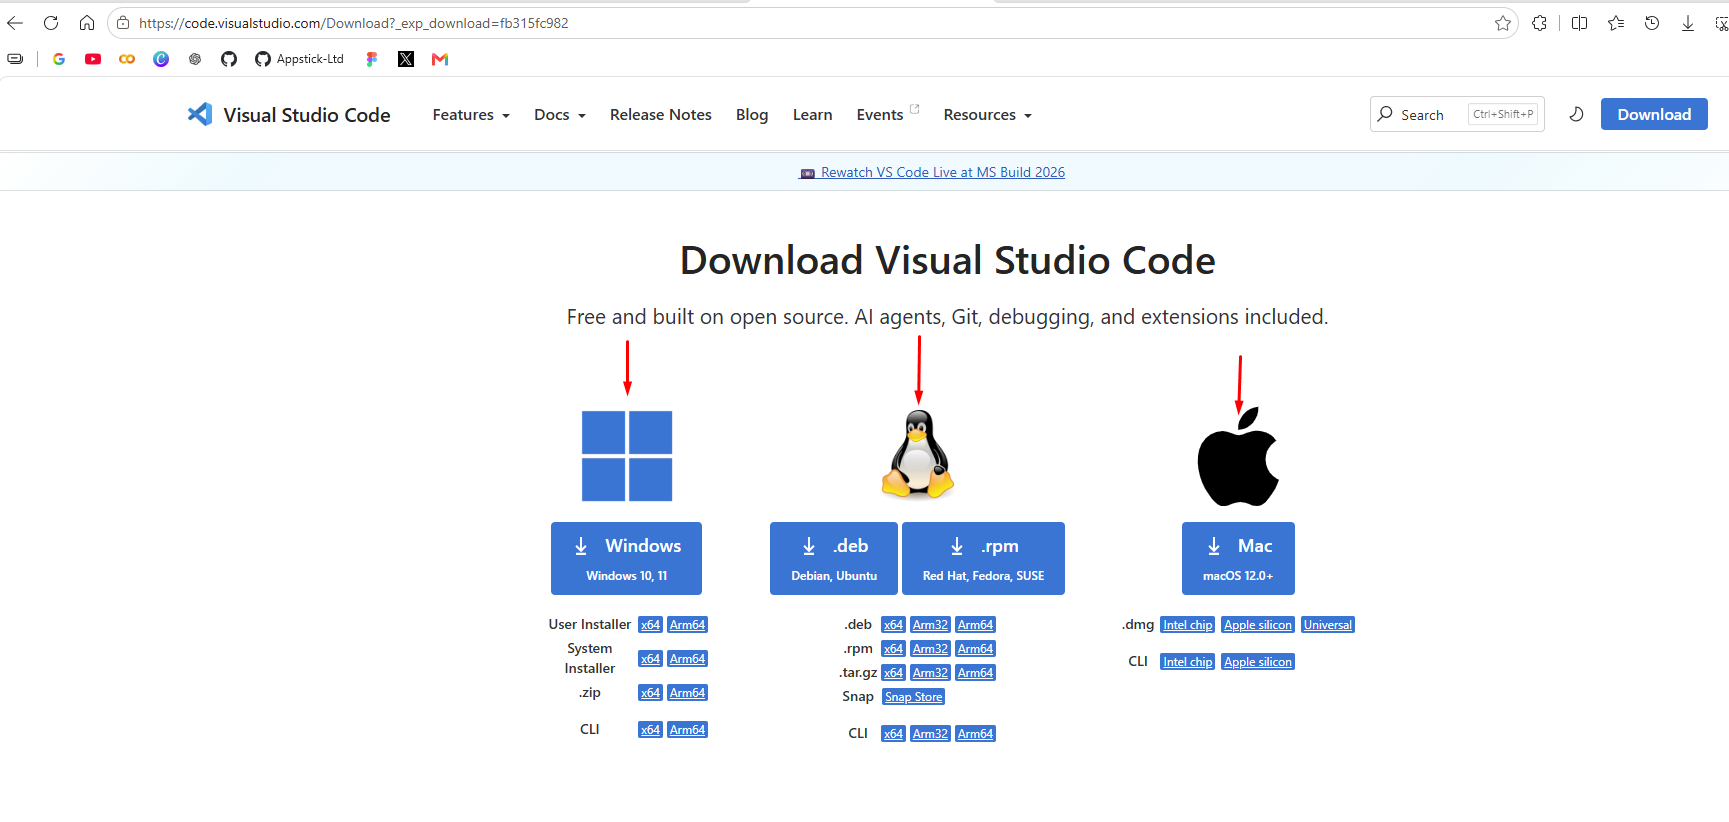Download Windows User Installer Arm64
Image resolution: width=1729 pixels, height=822 pixels.
(687, 625)
